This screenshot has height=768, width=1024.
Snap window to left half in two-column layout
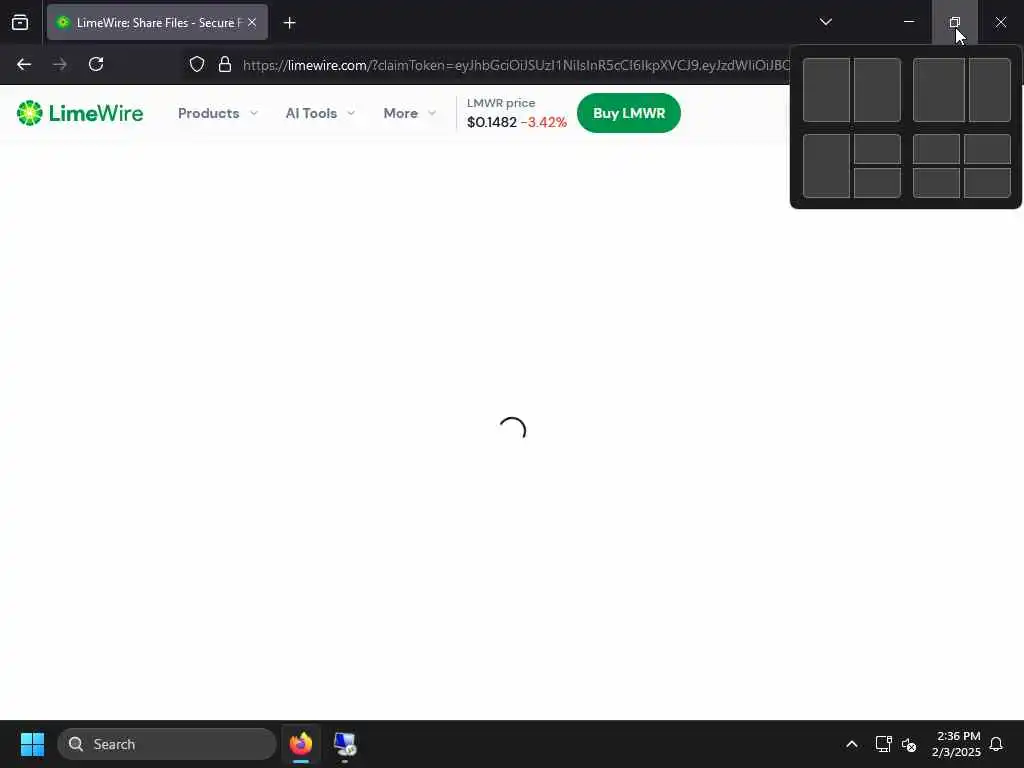point(826,90)
